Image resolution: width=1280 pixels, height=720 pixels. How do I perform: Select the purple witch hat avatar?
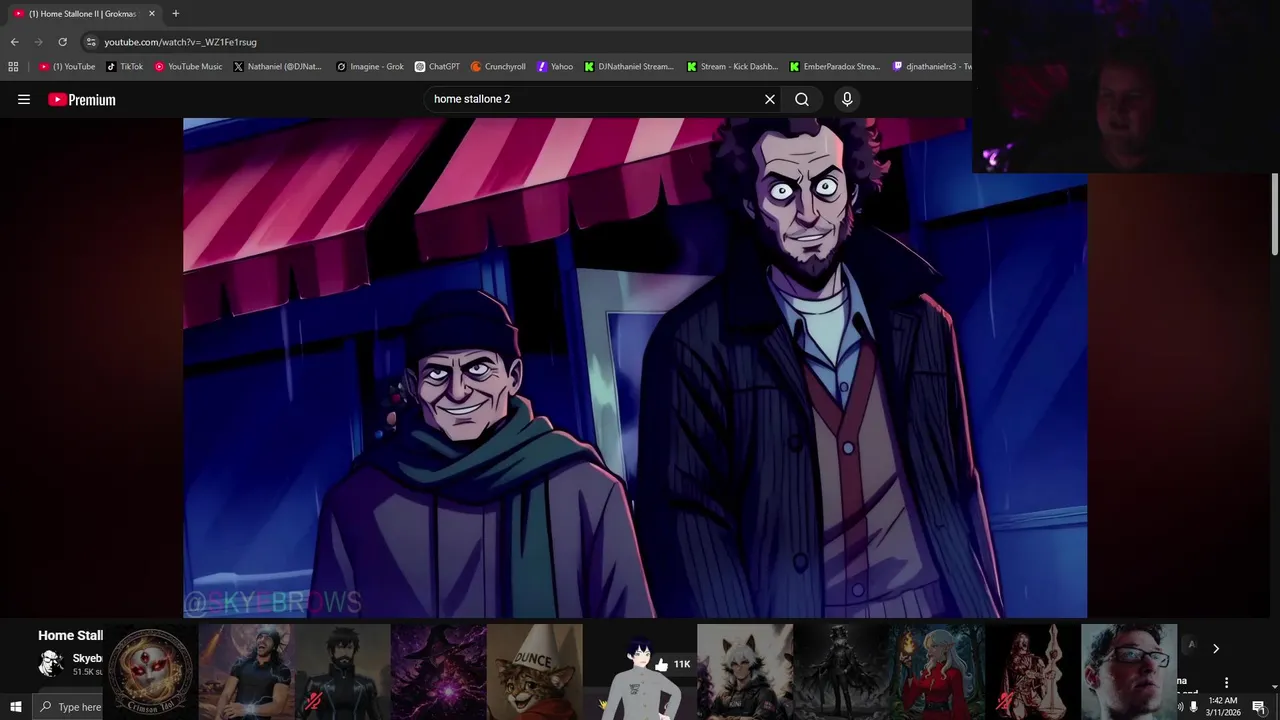click(439, 672)
